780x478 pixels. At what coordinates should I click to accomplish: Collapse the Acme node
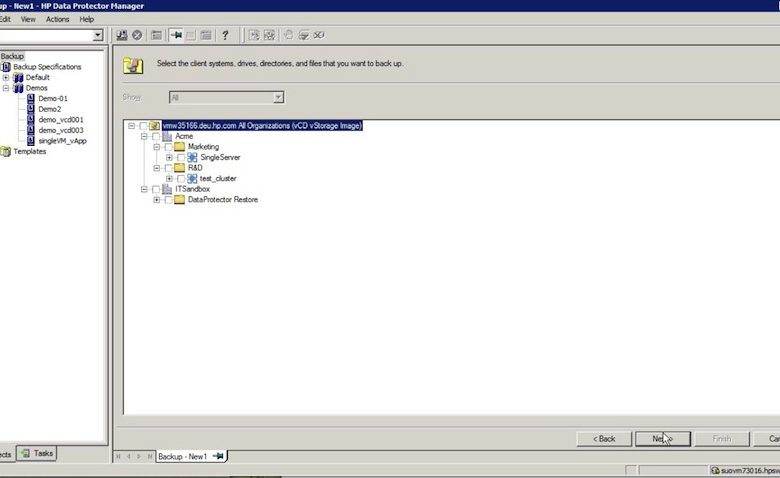click(144, 136)
